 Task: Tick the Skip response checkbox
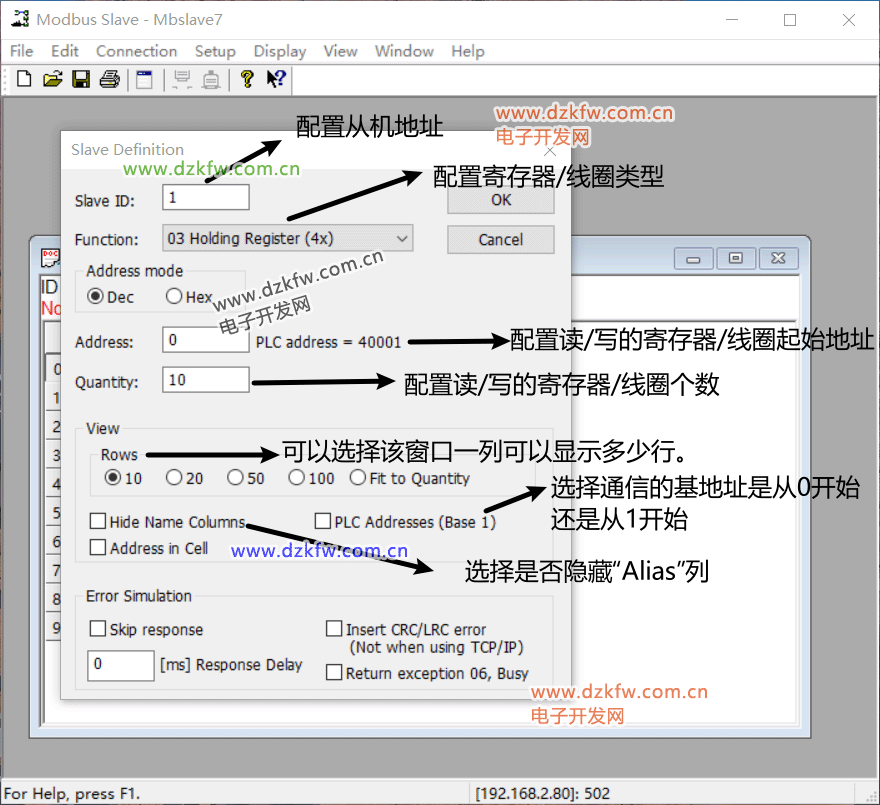(98, 630)
